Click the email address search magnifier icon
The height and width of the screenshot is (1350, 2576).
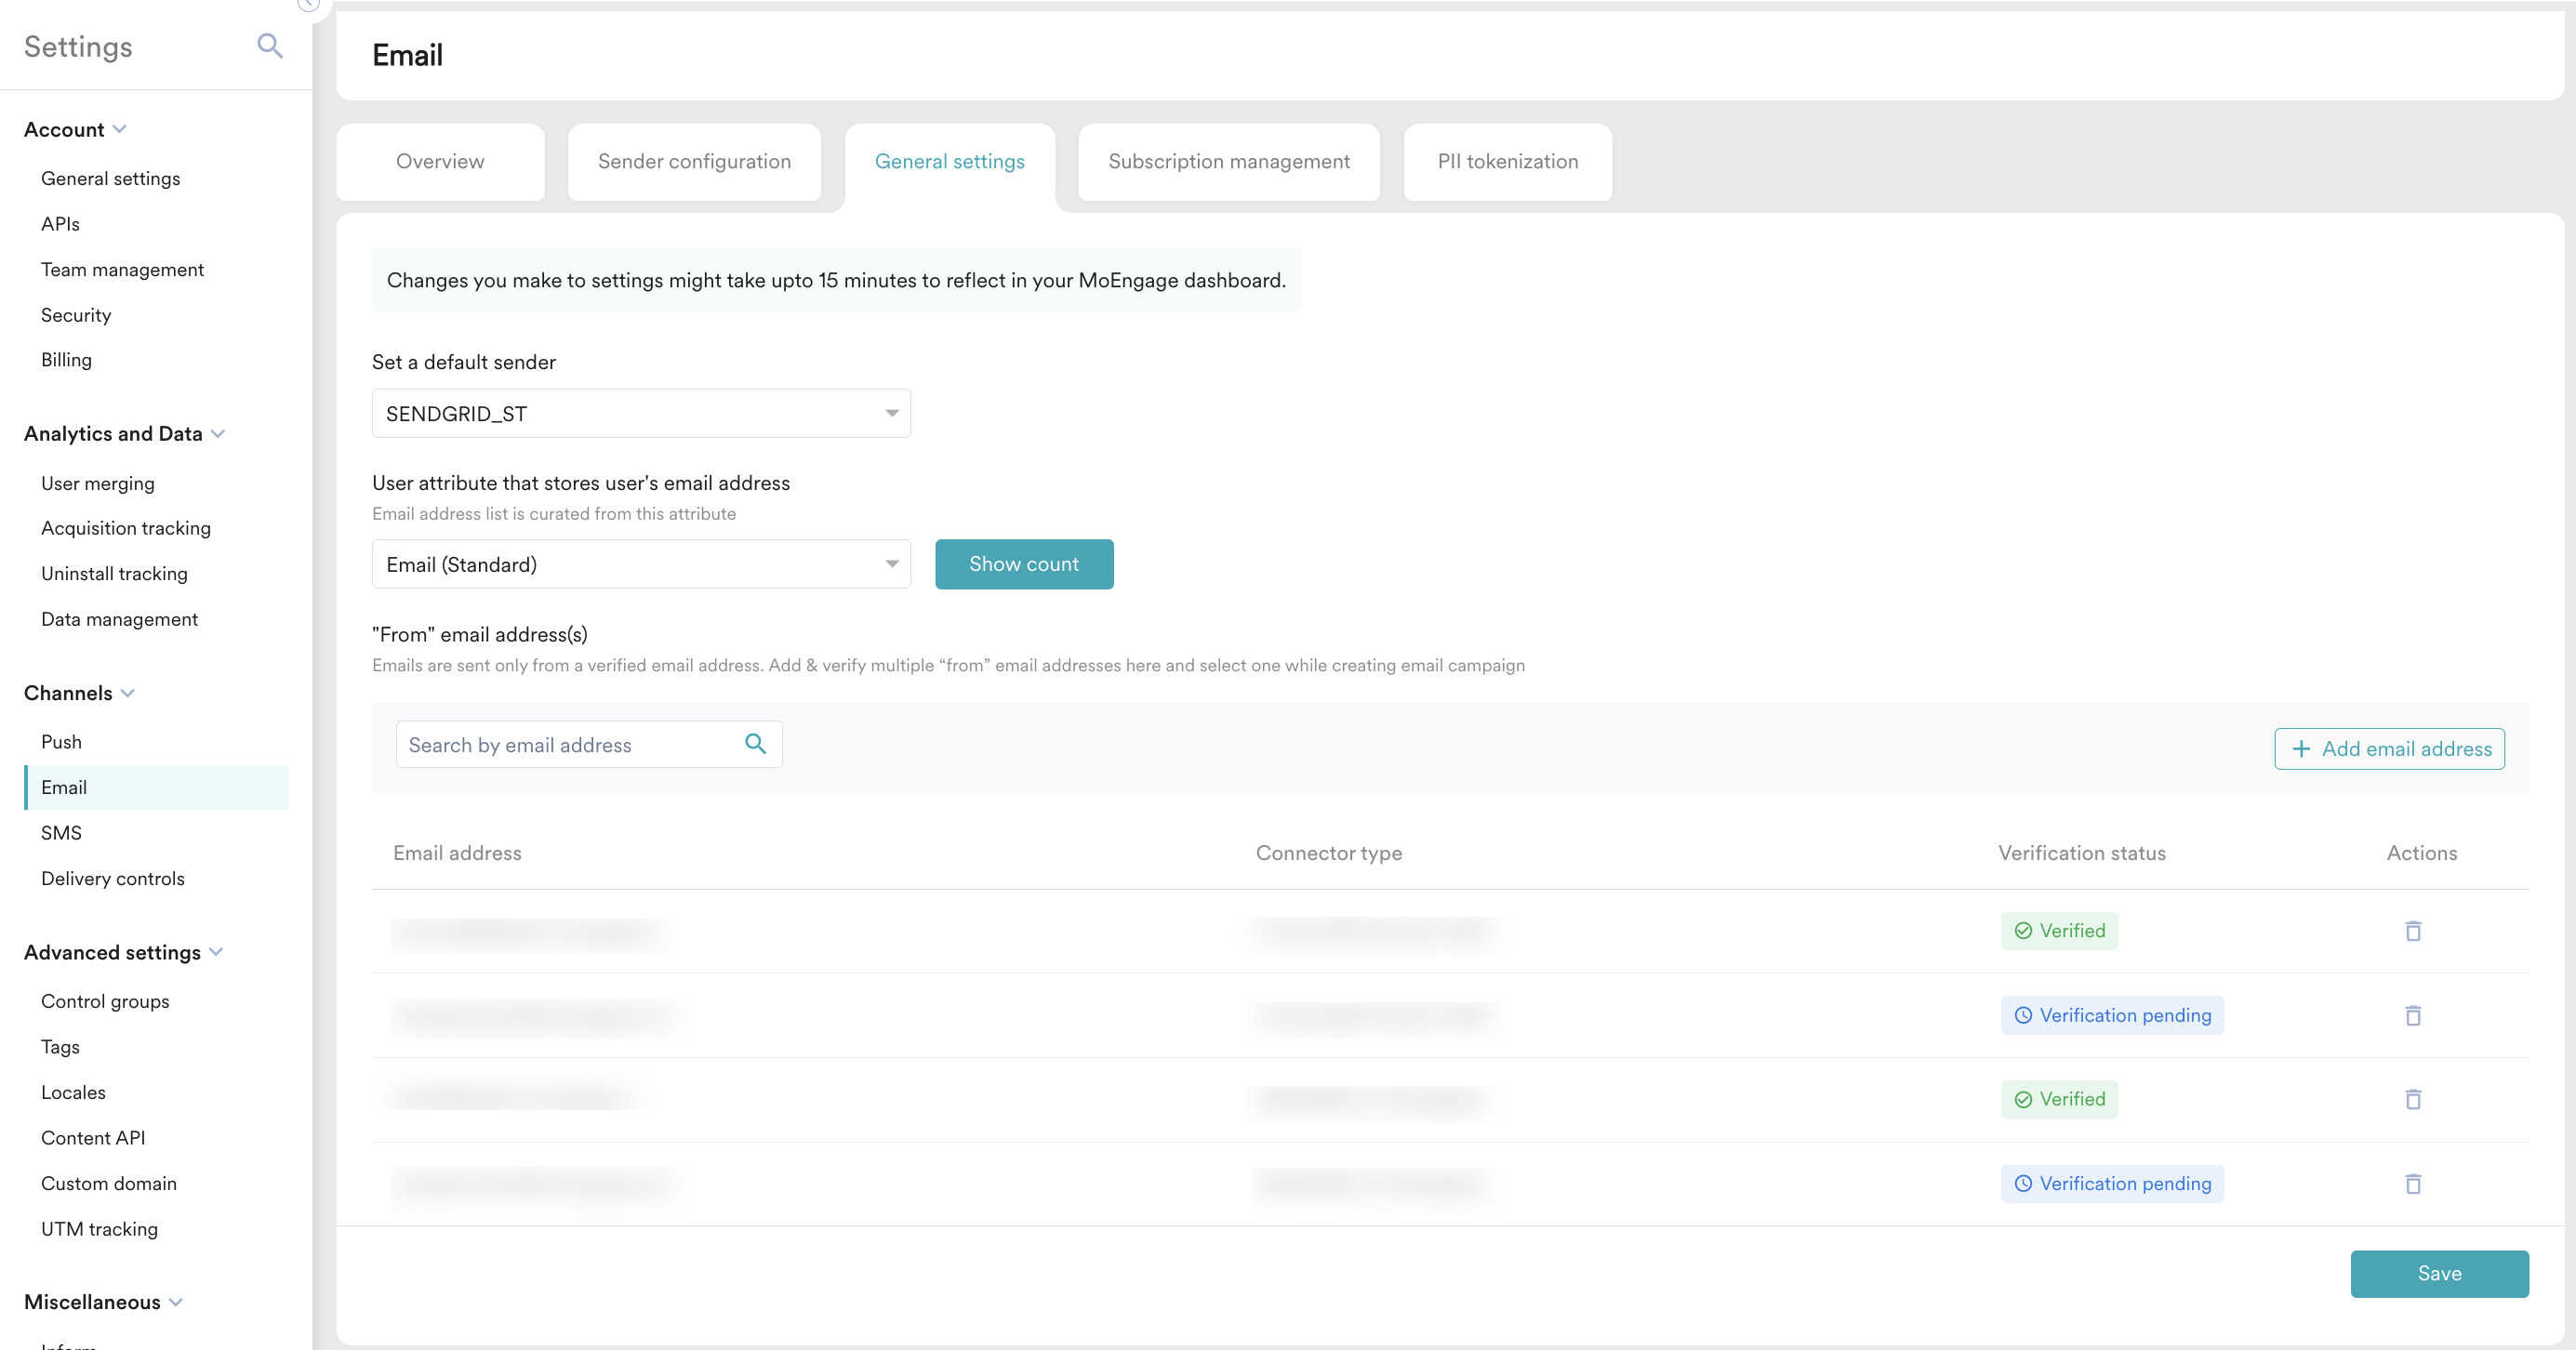(755, 744)
